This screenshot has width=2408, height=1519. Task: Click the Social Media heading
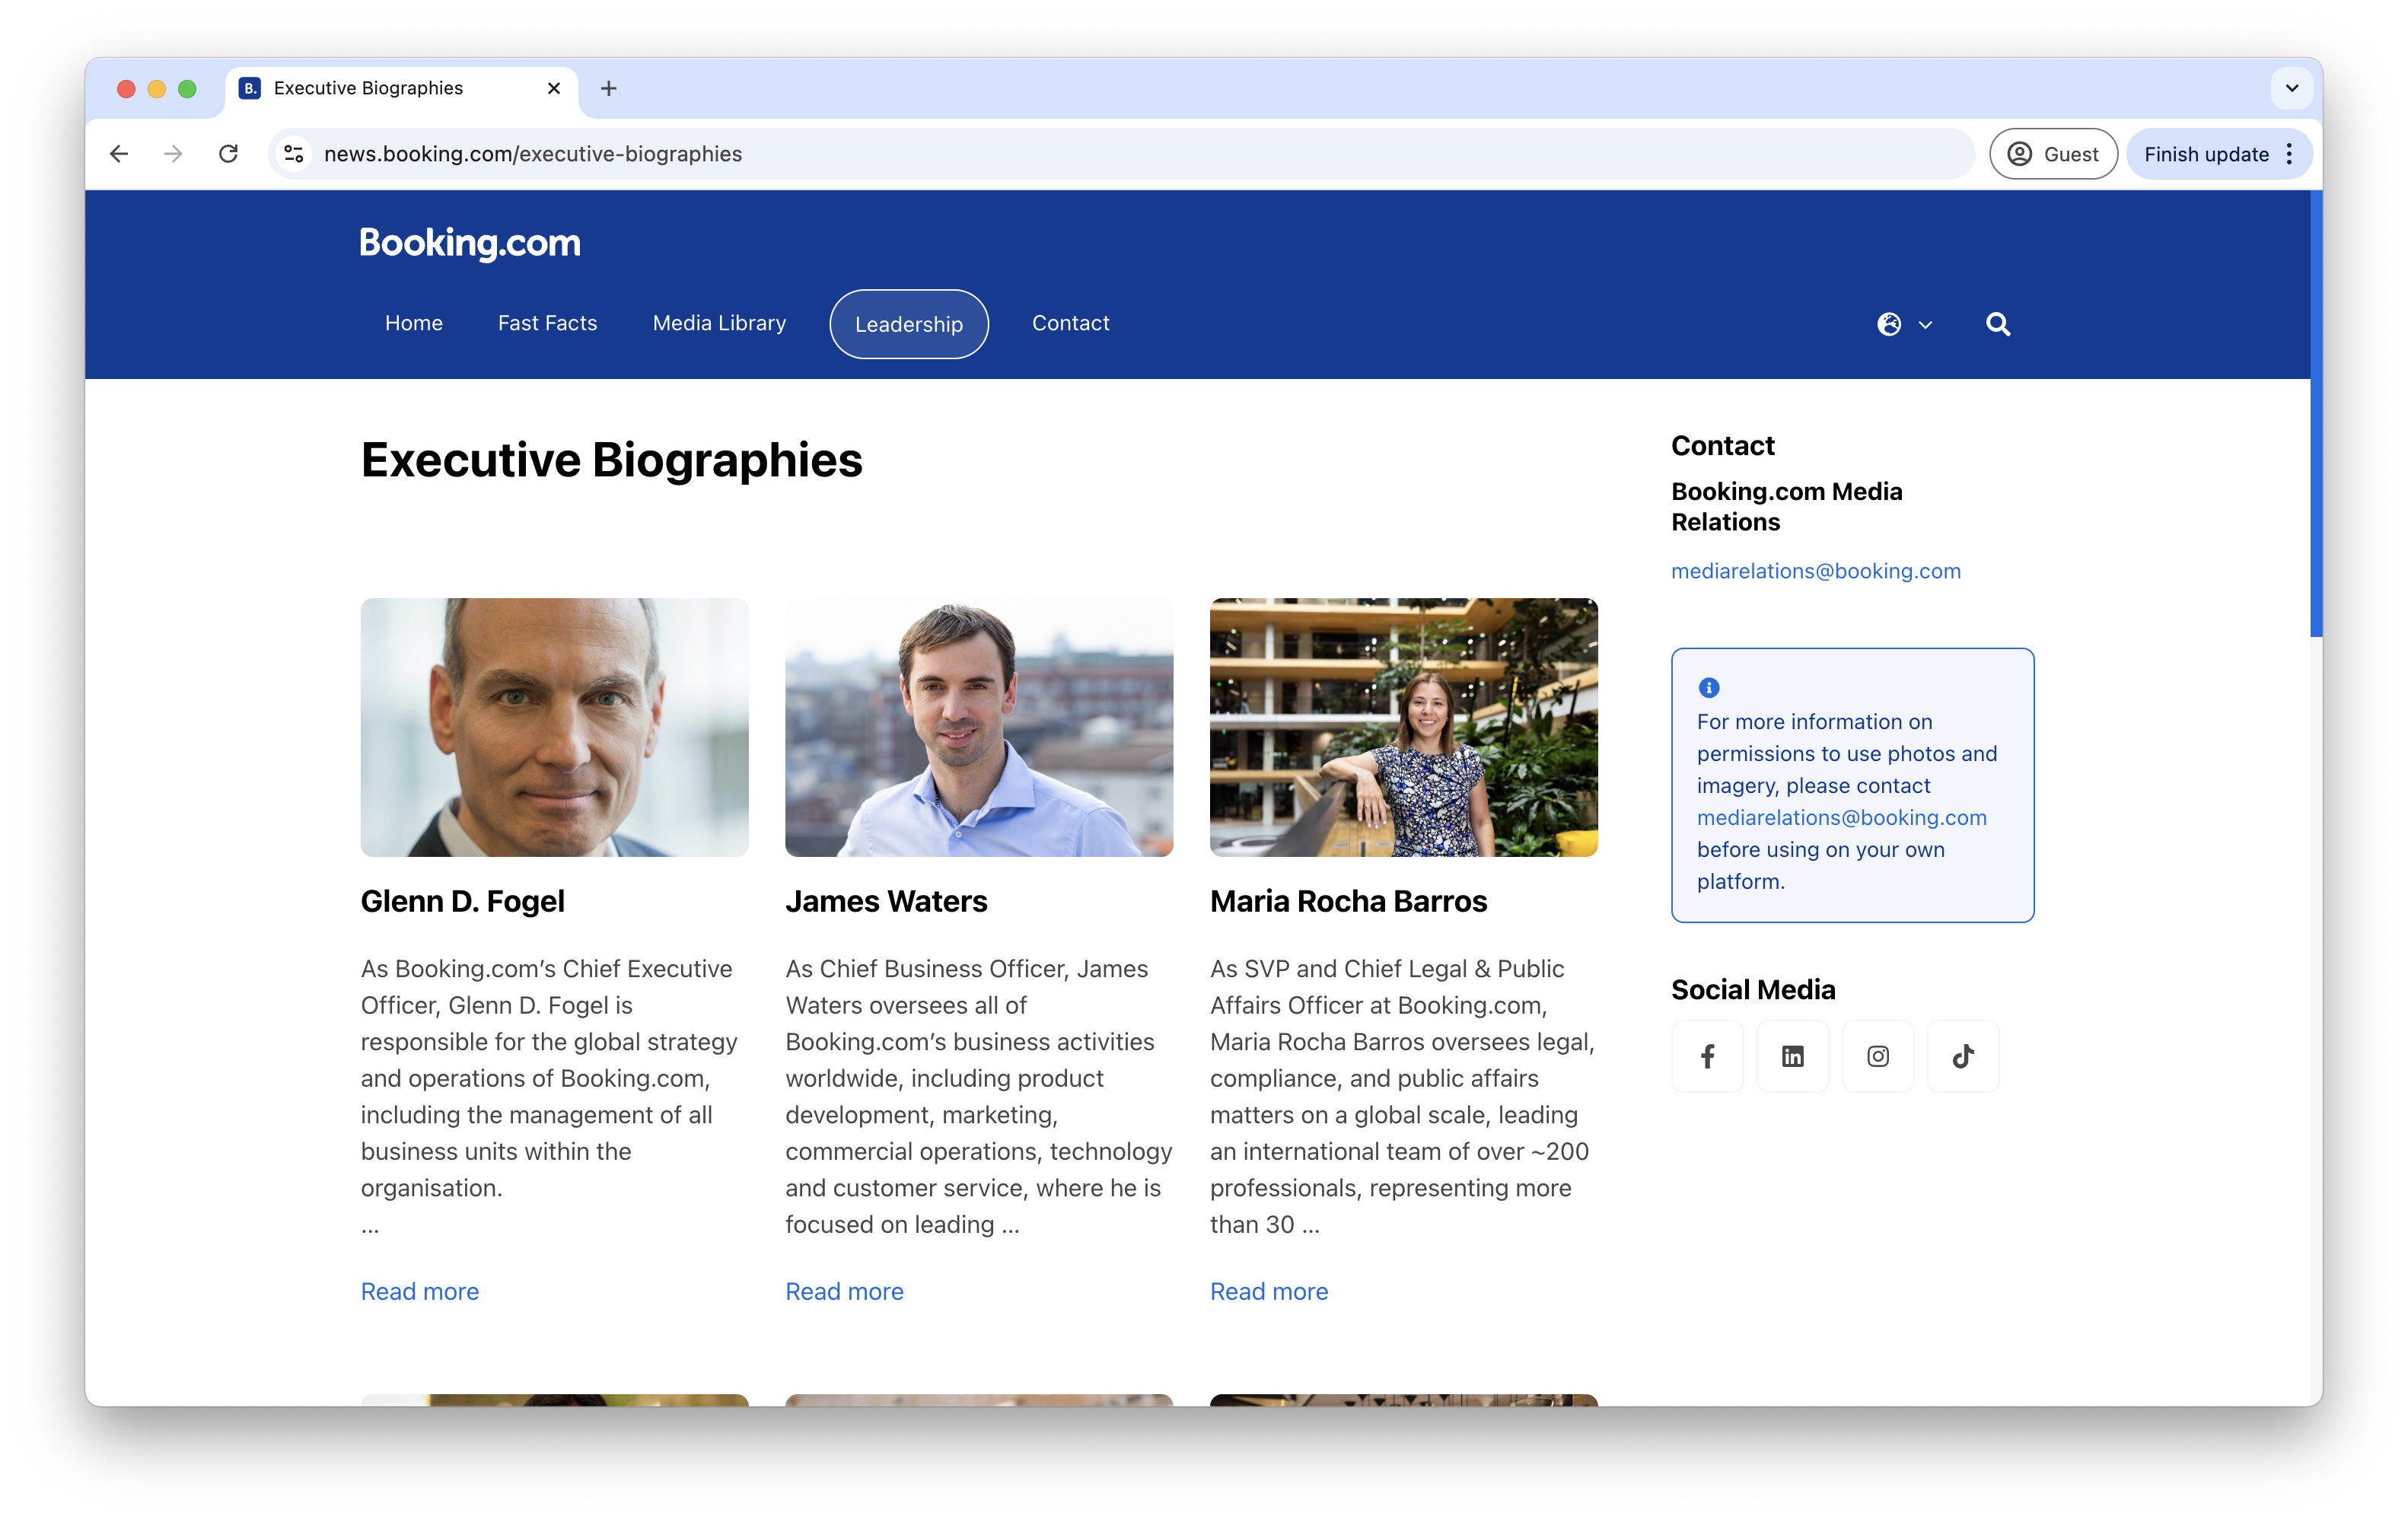1753,990
